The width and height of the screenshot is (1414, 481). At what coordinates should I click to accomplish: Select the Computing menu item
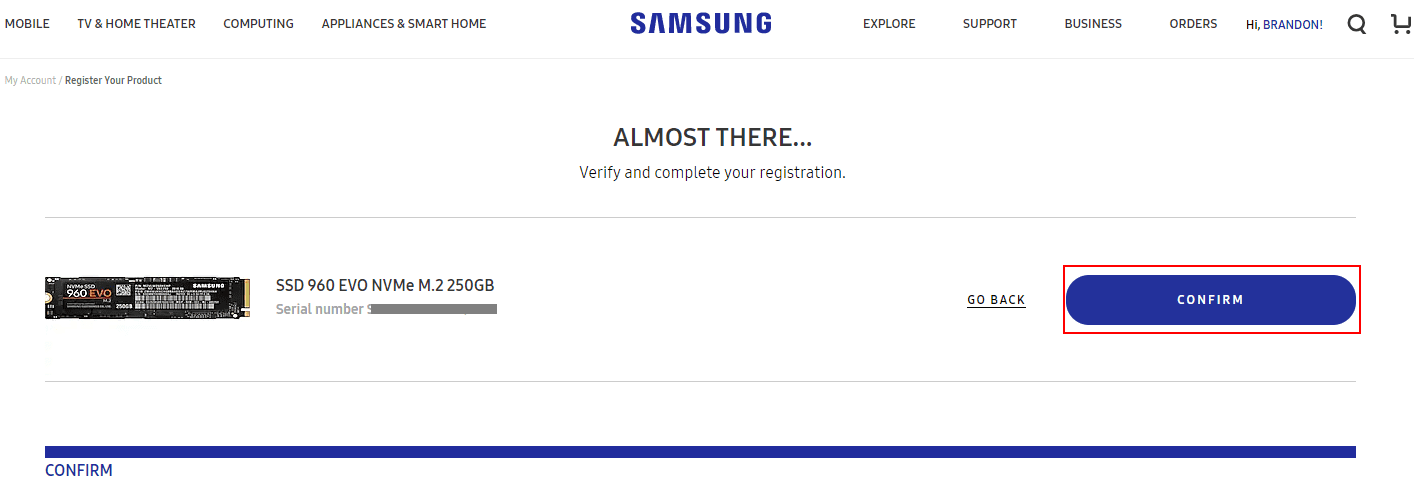click(x=258, y=24)
